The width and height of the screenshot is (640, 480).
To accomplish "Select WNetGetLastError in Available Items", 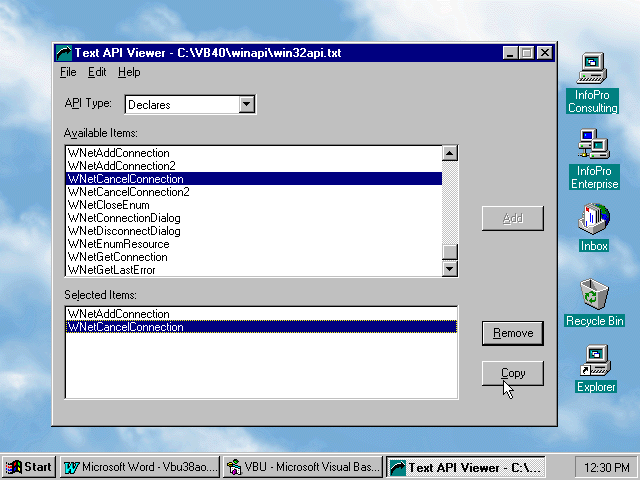I will pos(111,270).
